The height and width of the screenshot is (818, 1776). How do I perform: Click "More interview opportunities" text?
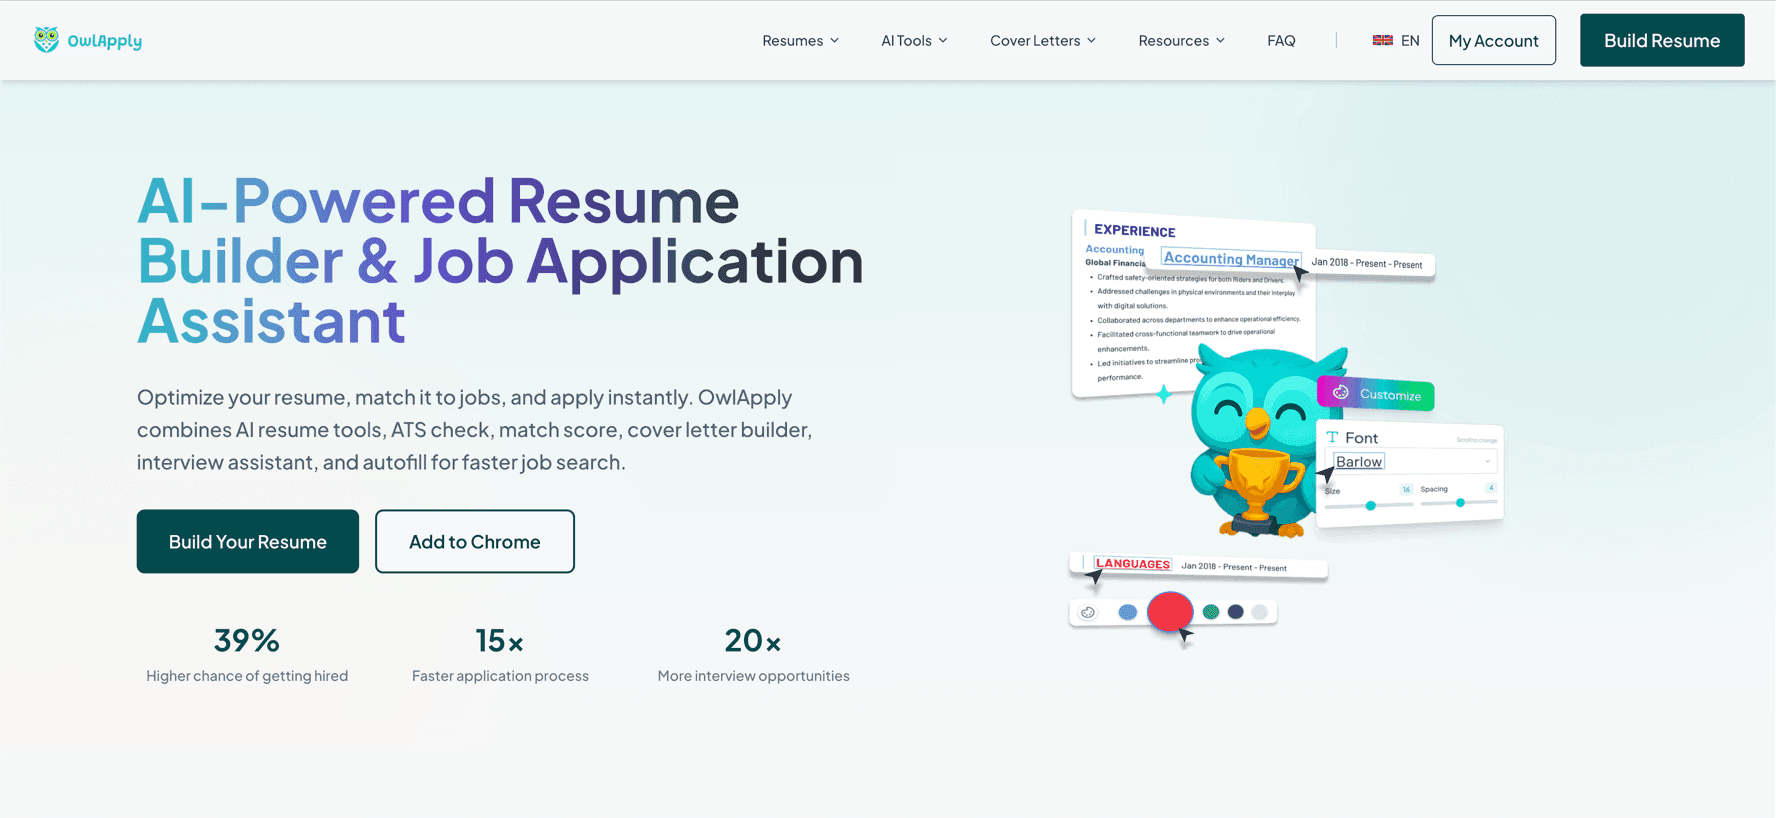tap(753, 676)
